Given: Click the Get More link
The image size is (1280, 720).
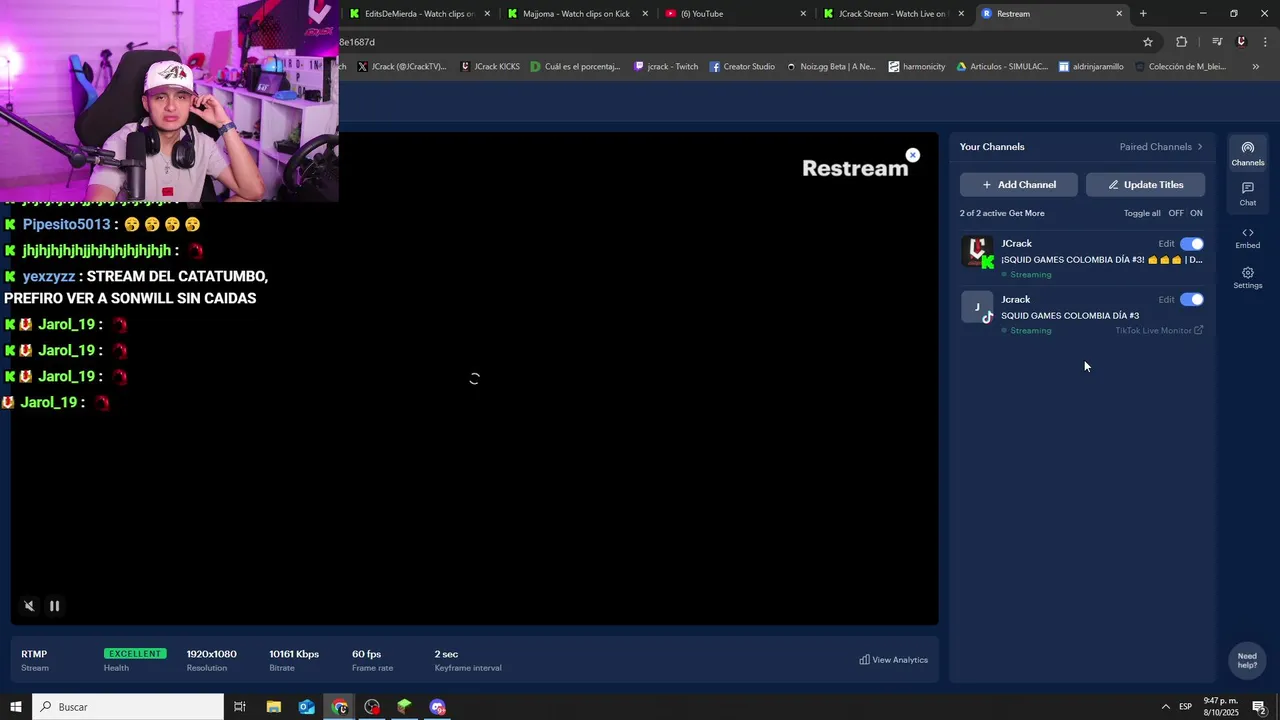Looking at the screenshot, I should pos(1026,213).
